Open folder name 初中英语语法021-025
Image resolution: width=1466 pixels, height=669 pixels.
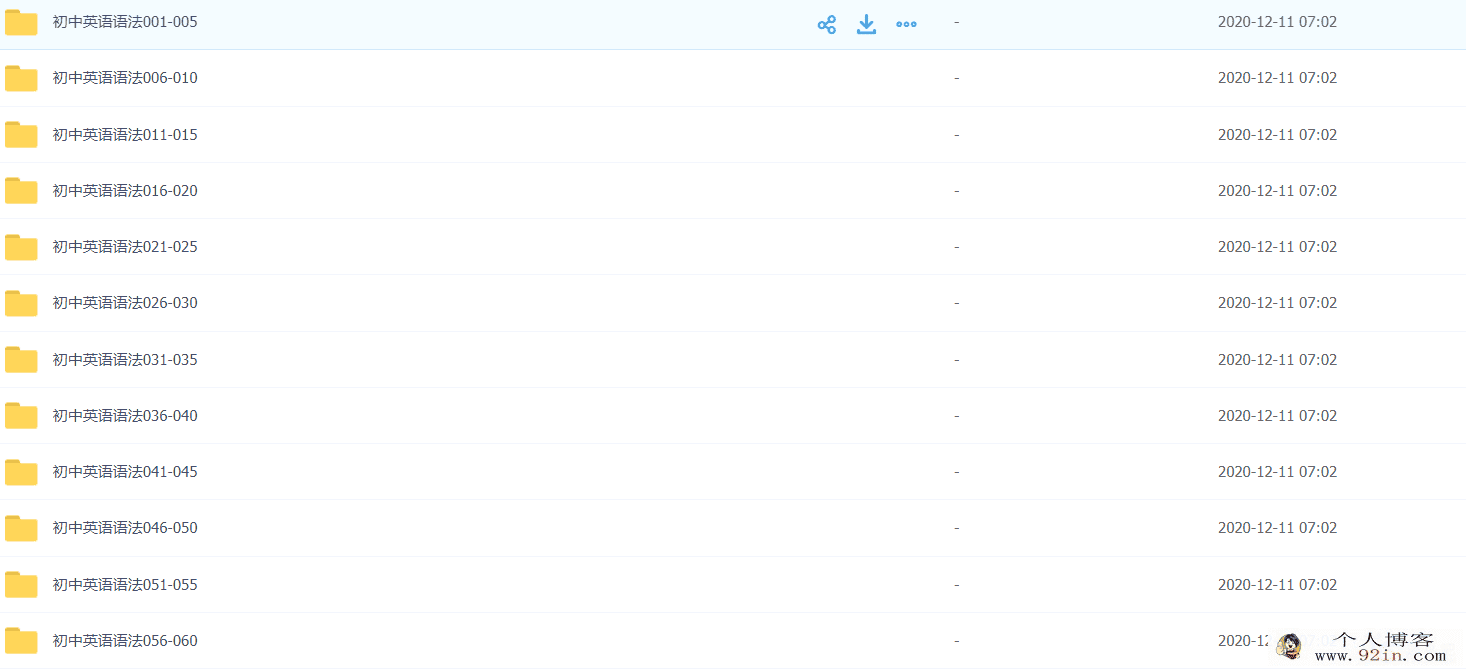[x=125, y=247]
